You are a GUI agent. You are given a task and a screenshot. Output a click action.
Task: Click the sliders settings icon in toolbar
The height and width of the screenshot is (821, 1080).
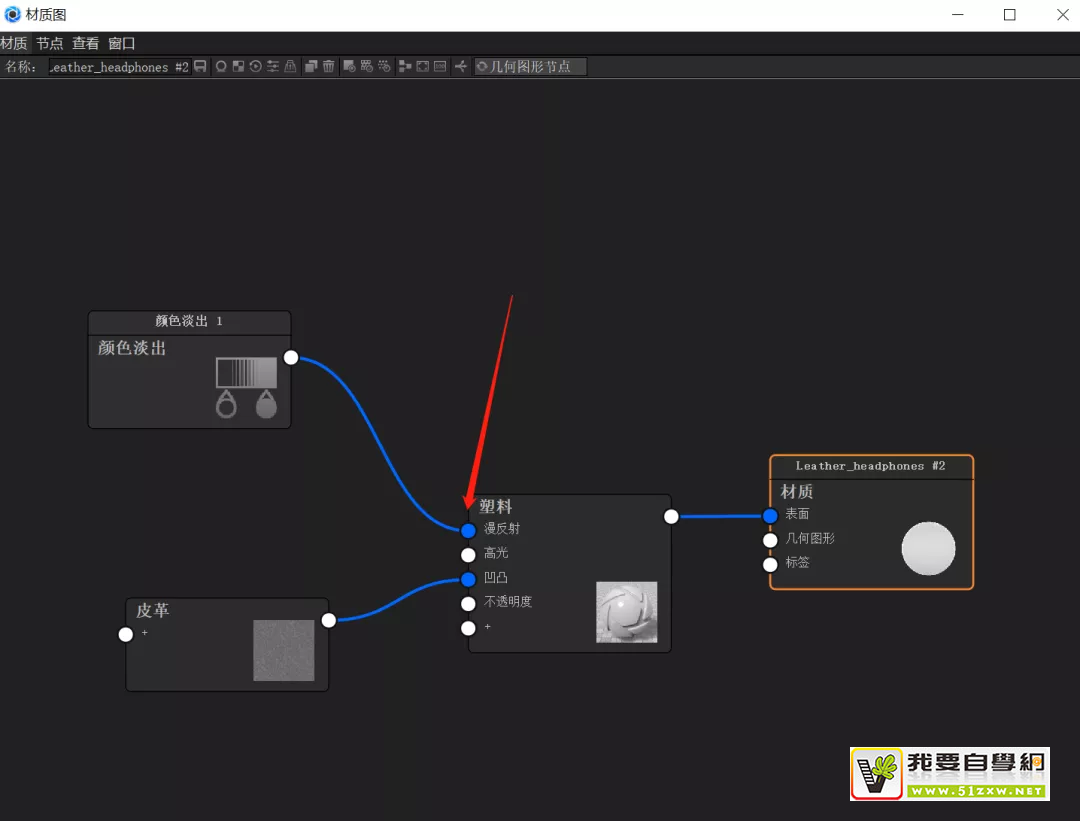coord(273,67)
